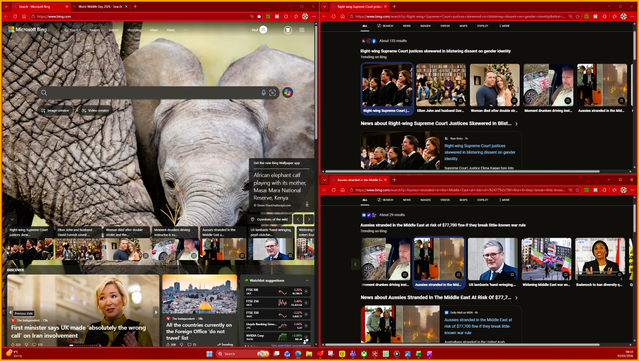This screenshot has width=639, height=361.
Task: Open Guardians of the wild link
Action: [x=270, y=219]
